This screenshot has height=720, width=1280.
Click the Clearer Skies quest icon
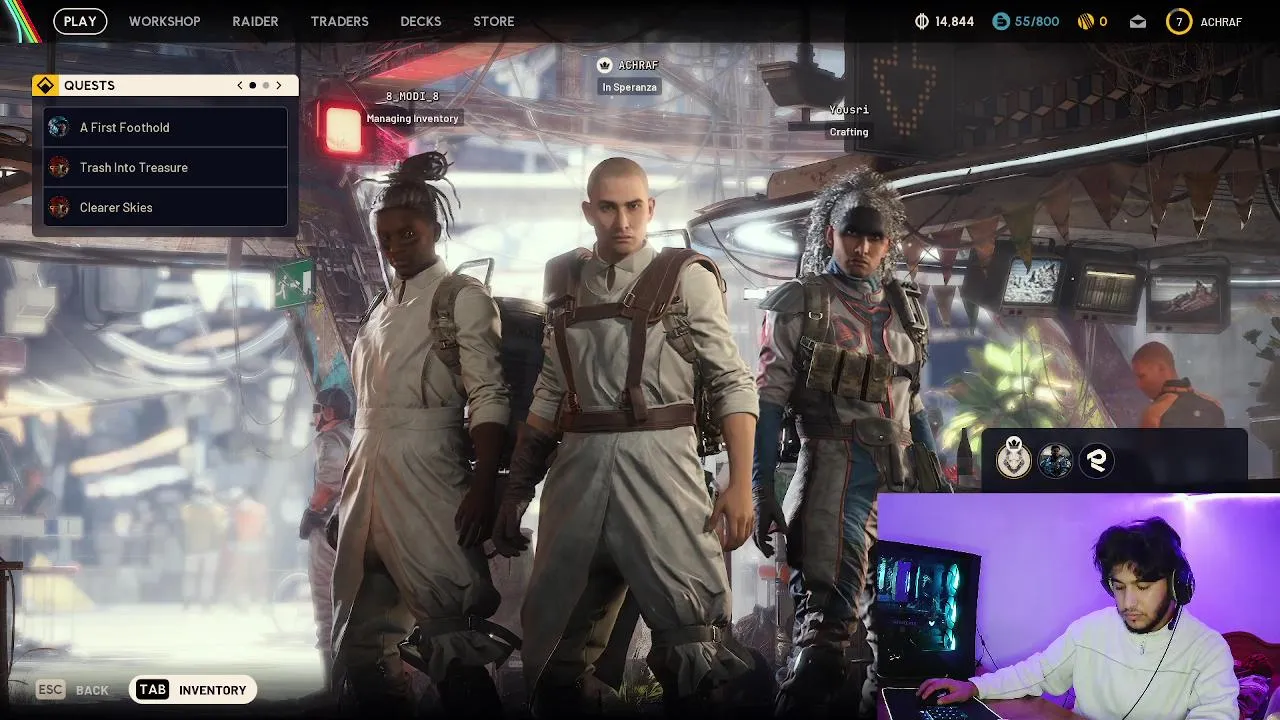[59, 207]
